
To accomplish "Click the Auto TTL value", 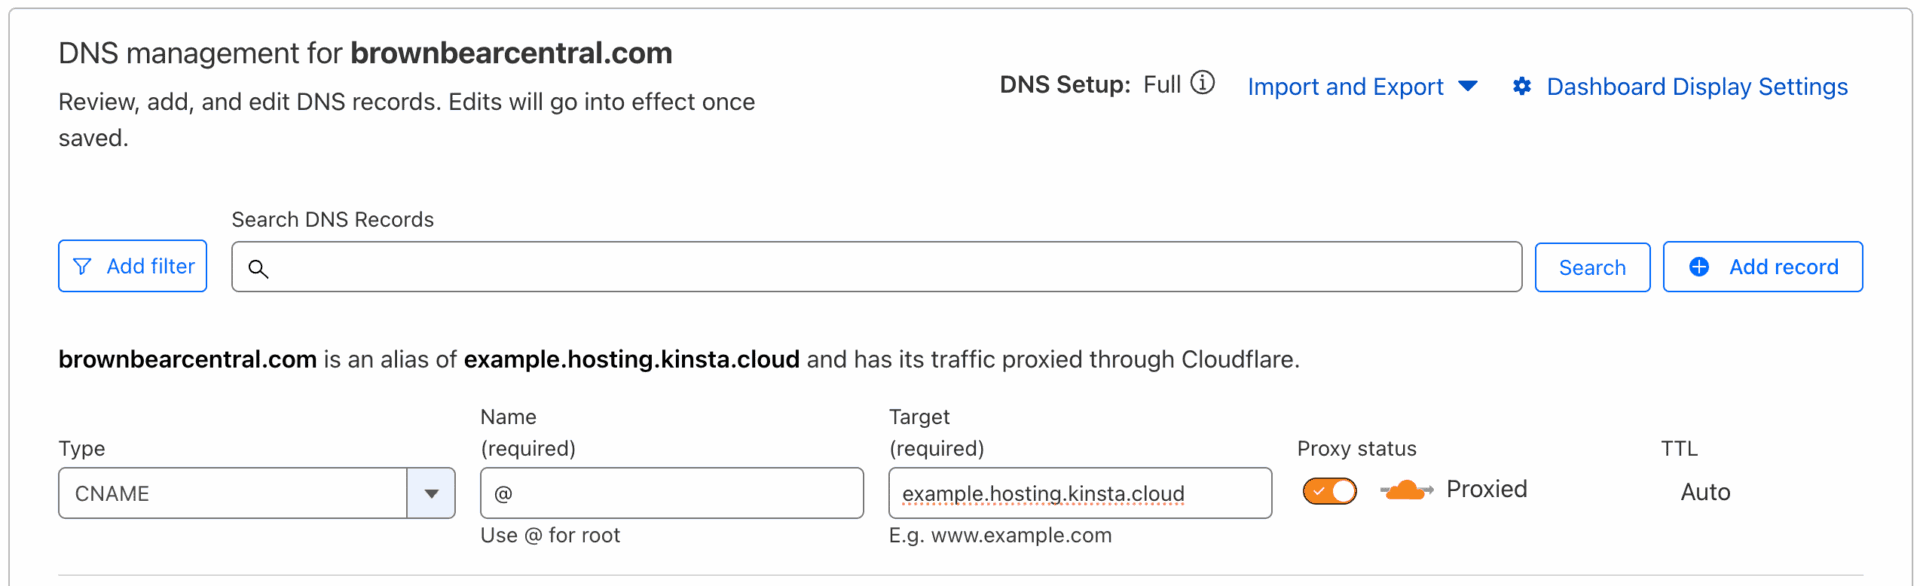I will (x=1705, y=491).
